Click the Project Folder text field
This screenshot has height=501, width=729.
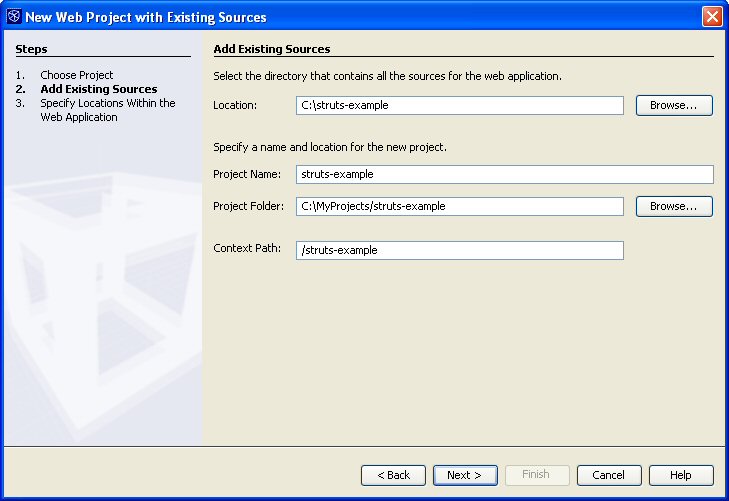click(459, 206)
